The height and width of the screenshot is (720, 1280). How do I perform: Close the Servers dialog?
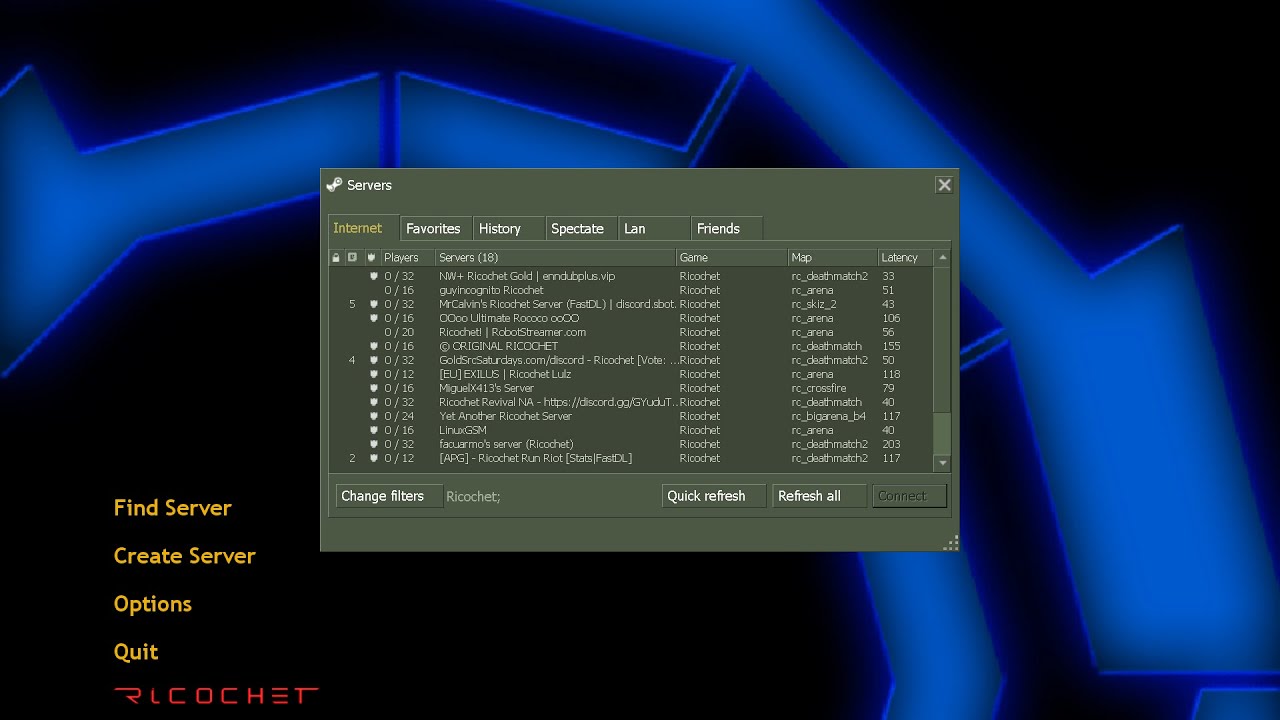click(944, 185)
